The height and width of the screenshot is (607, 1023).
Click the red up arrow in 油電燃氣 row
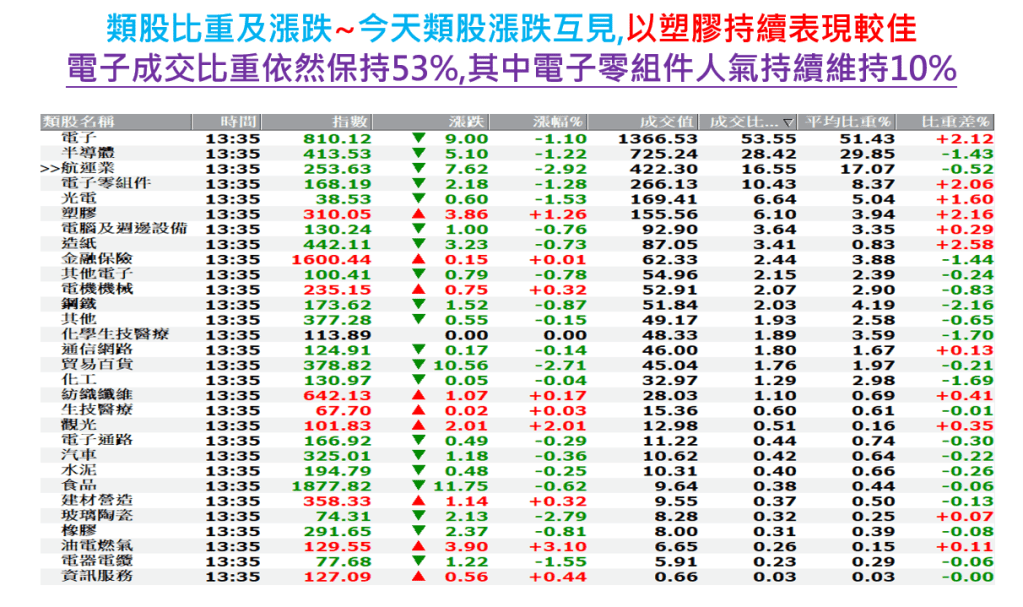[418, 547]
